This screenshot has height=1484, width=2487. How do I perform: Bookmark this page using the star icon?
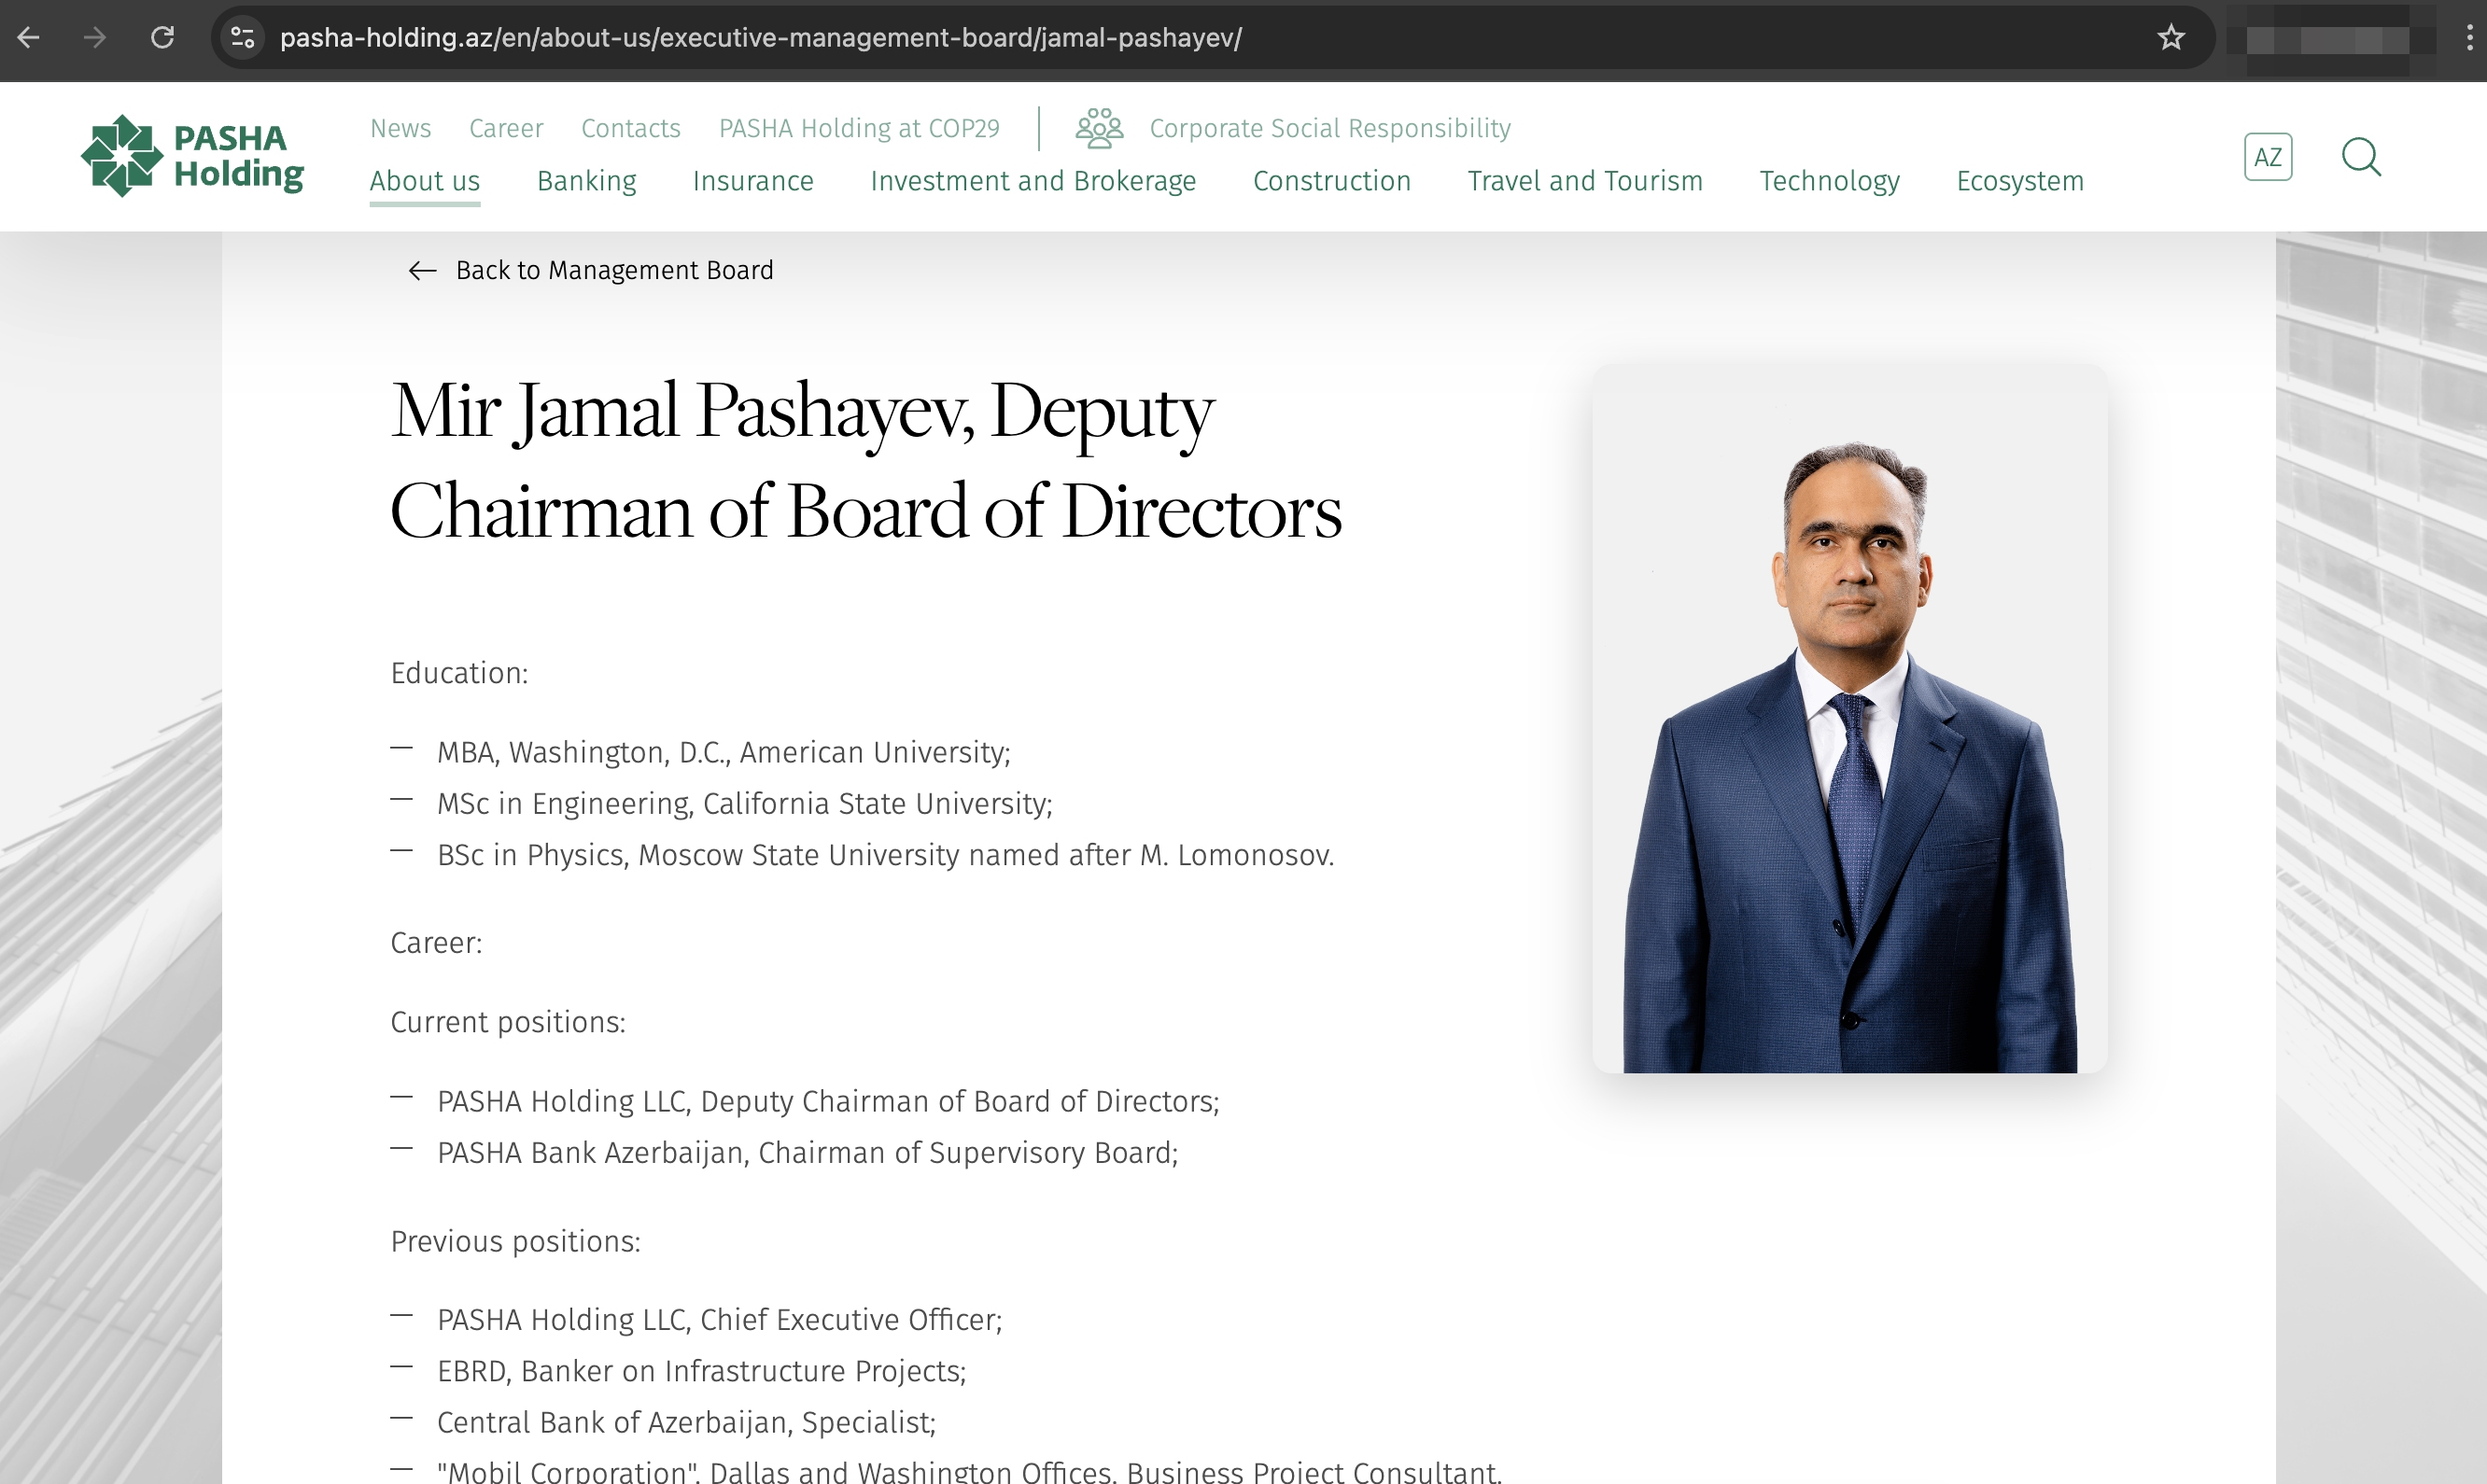(2170, 38)
